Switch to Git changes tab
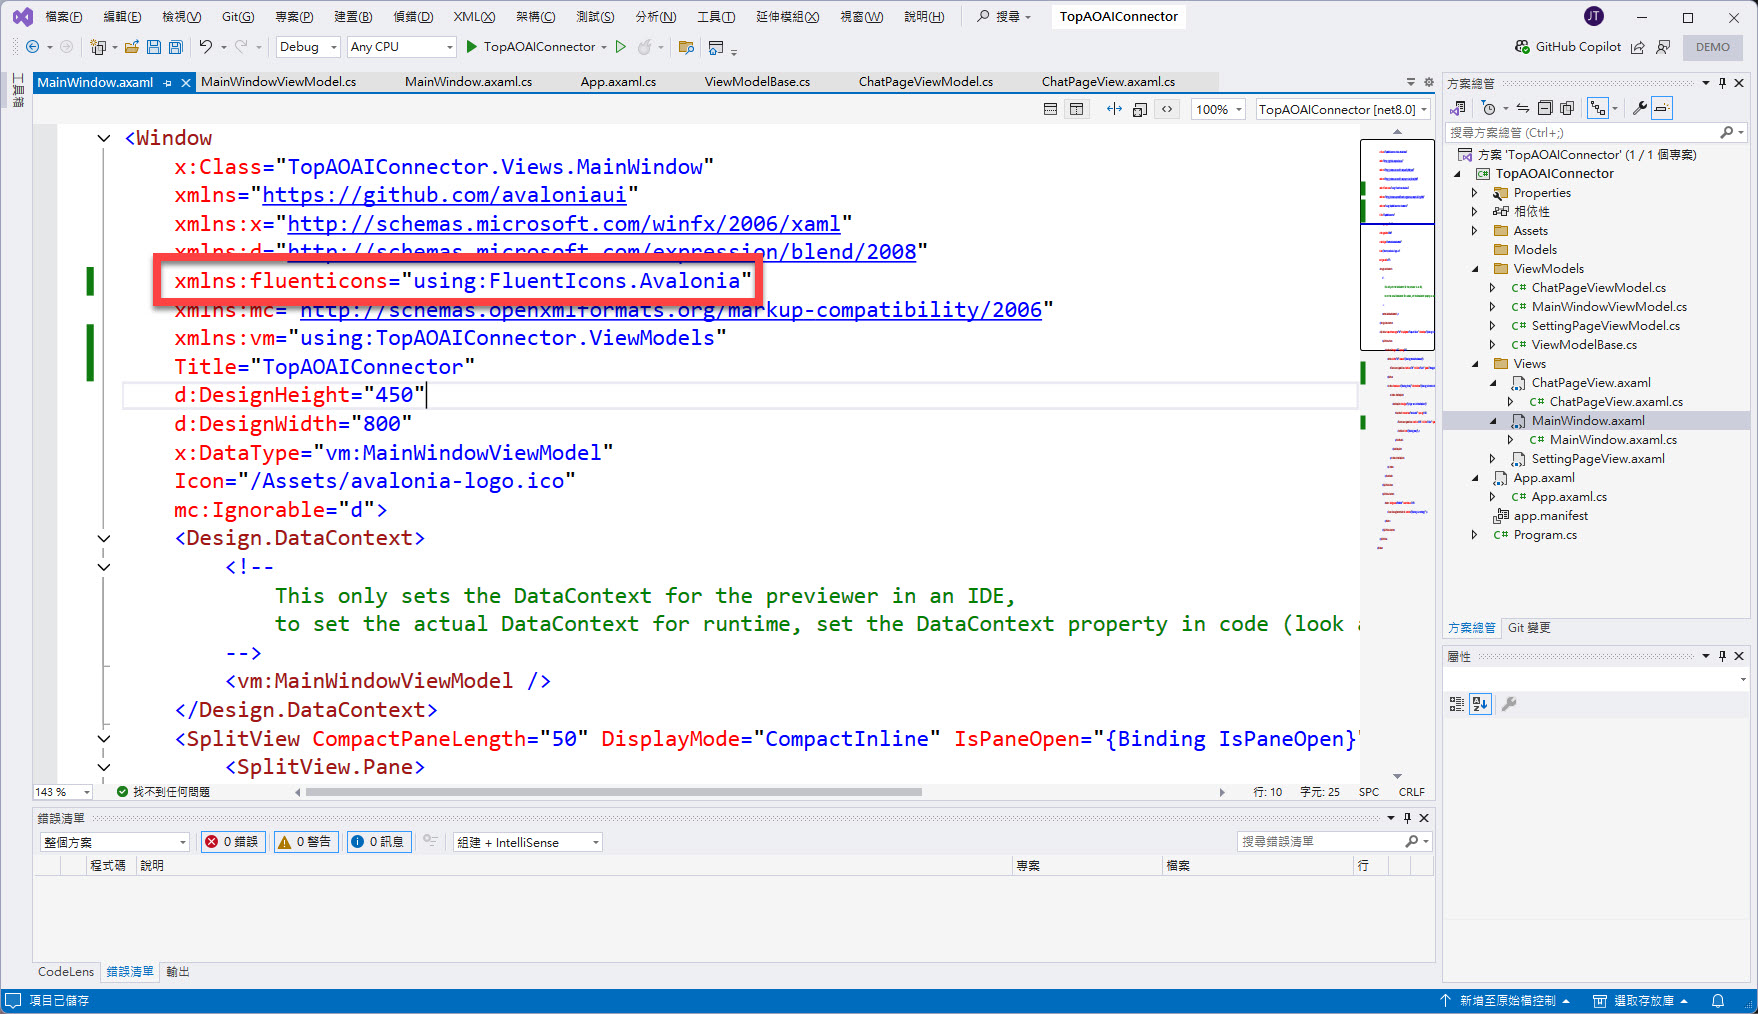Viewport: 1758px width, 1014px height. [x=1529, y=628]
